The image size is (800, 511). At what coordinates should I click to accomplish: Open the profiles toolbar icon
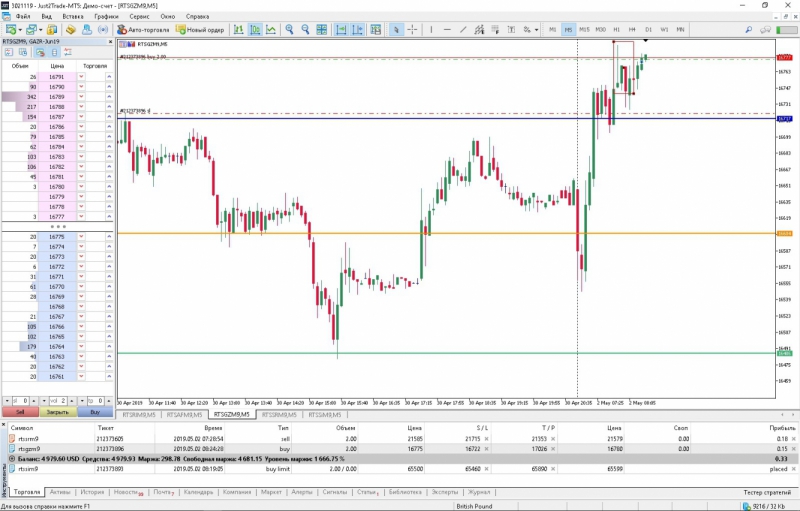[x=32, y=30]
